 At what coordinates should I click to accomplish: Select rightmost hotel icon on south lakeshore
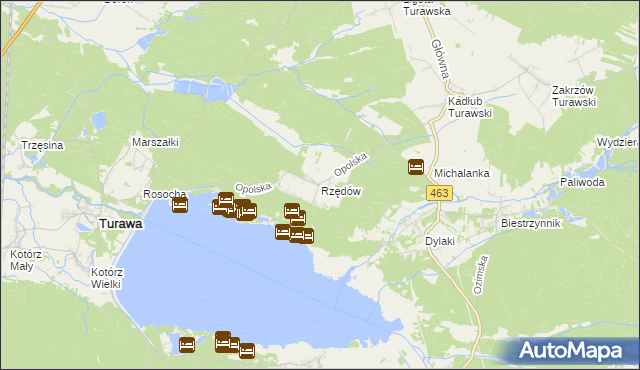[x=247, y=351]
